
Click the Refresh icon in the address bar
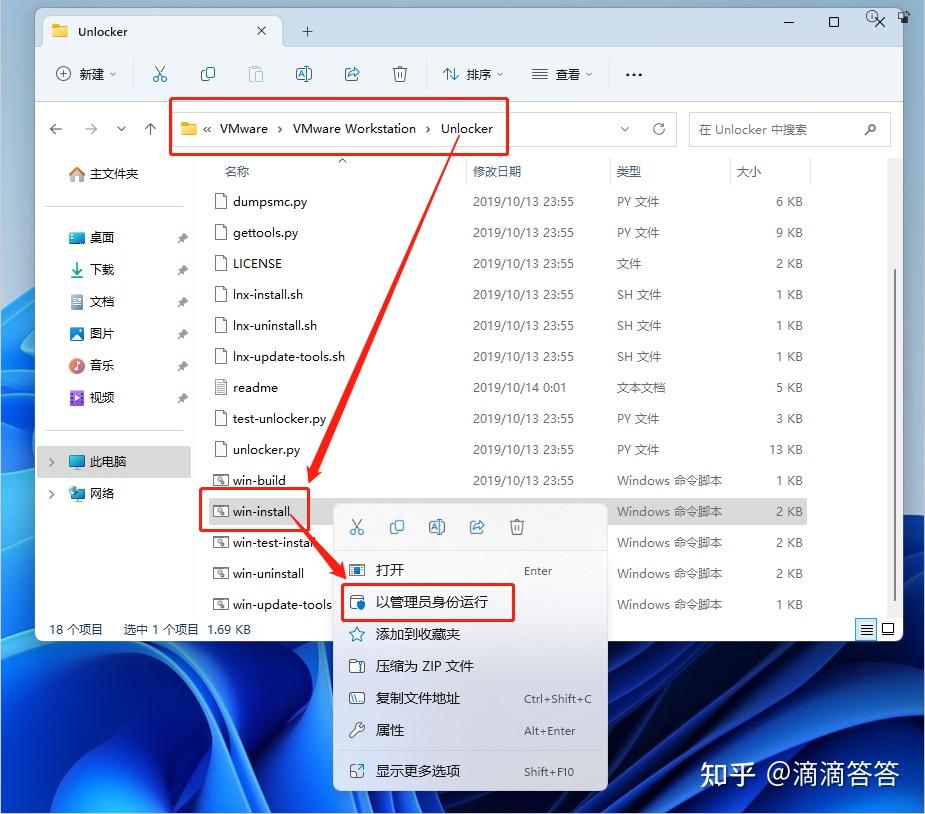tap(658, 129)
